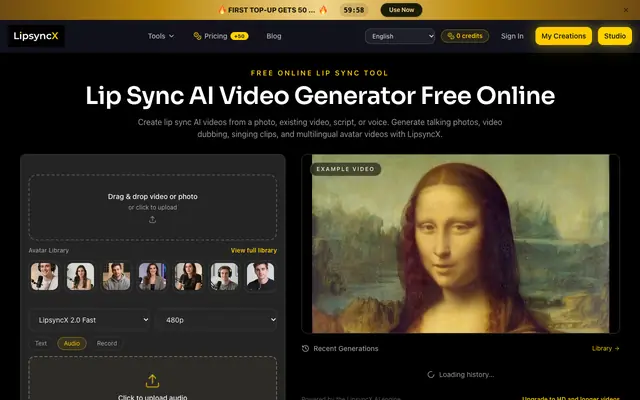The width and height of the screenshot is (640, 400).
Task: Click the Recent Generations heading
Action: coord(346,349)
